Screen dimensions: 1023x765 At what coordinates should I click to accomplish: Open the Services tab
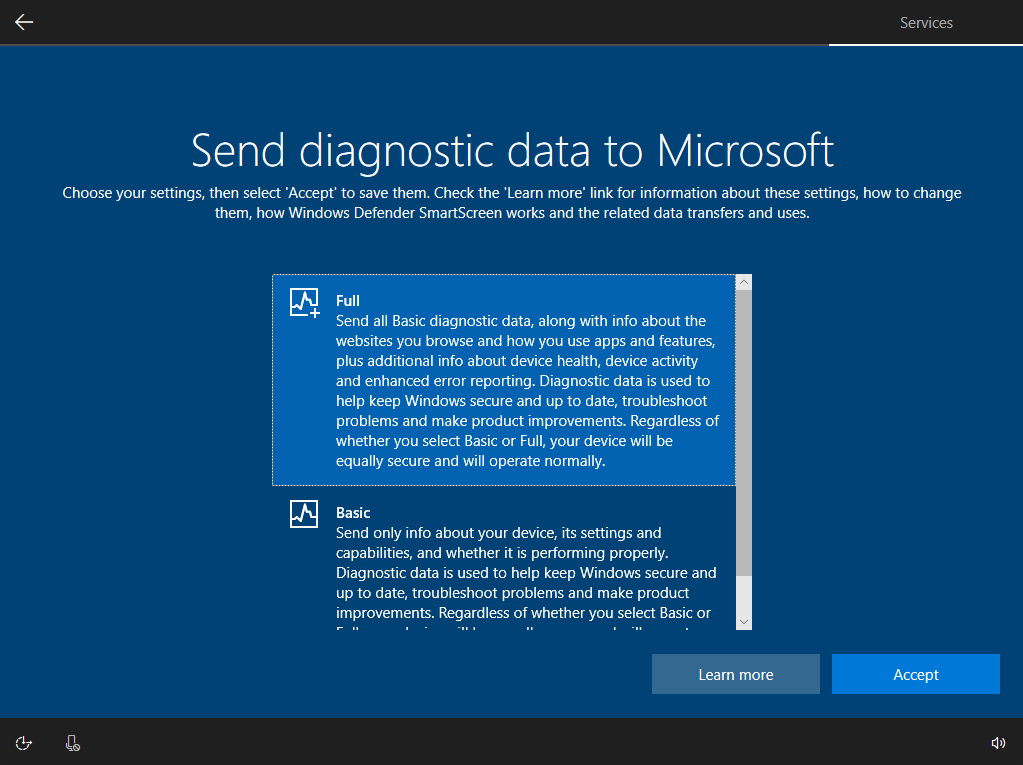[x=926, y=23]
